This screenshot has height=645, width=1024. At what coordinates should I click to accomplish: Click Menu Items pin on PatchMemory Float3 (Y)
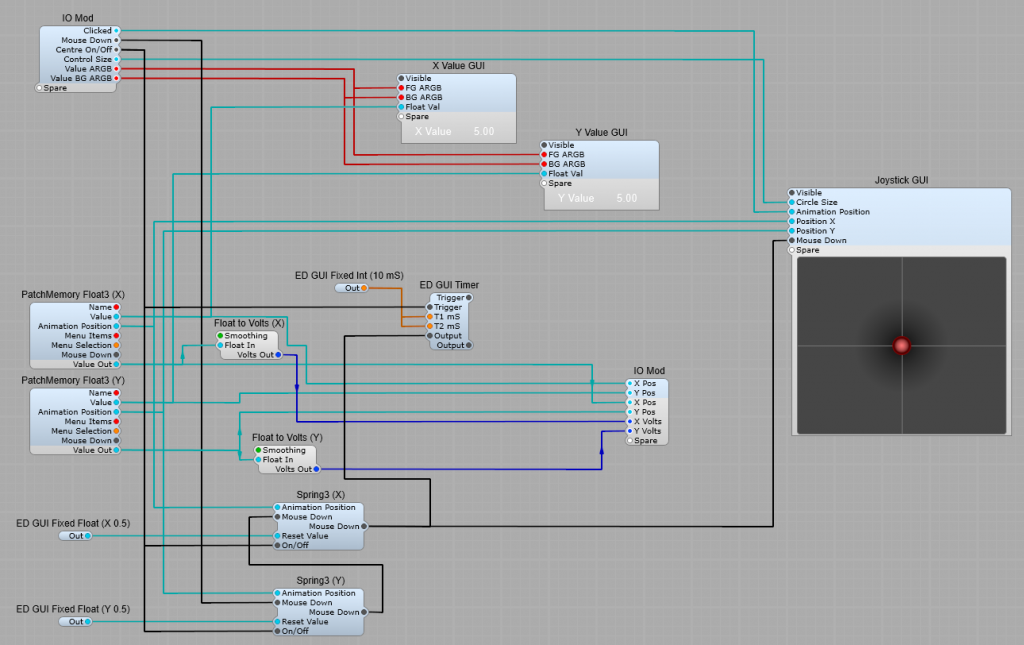pyautogui.click(x=117, y=421)
